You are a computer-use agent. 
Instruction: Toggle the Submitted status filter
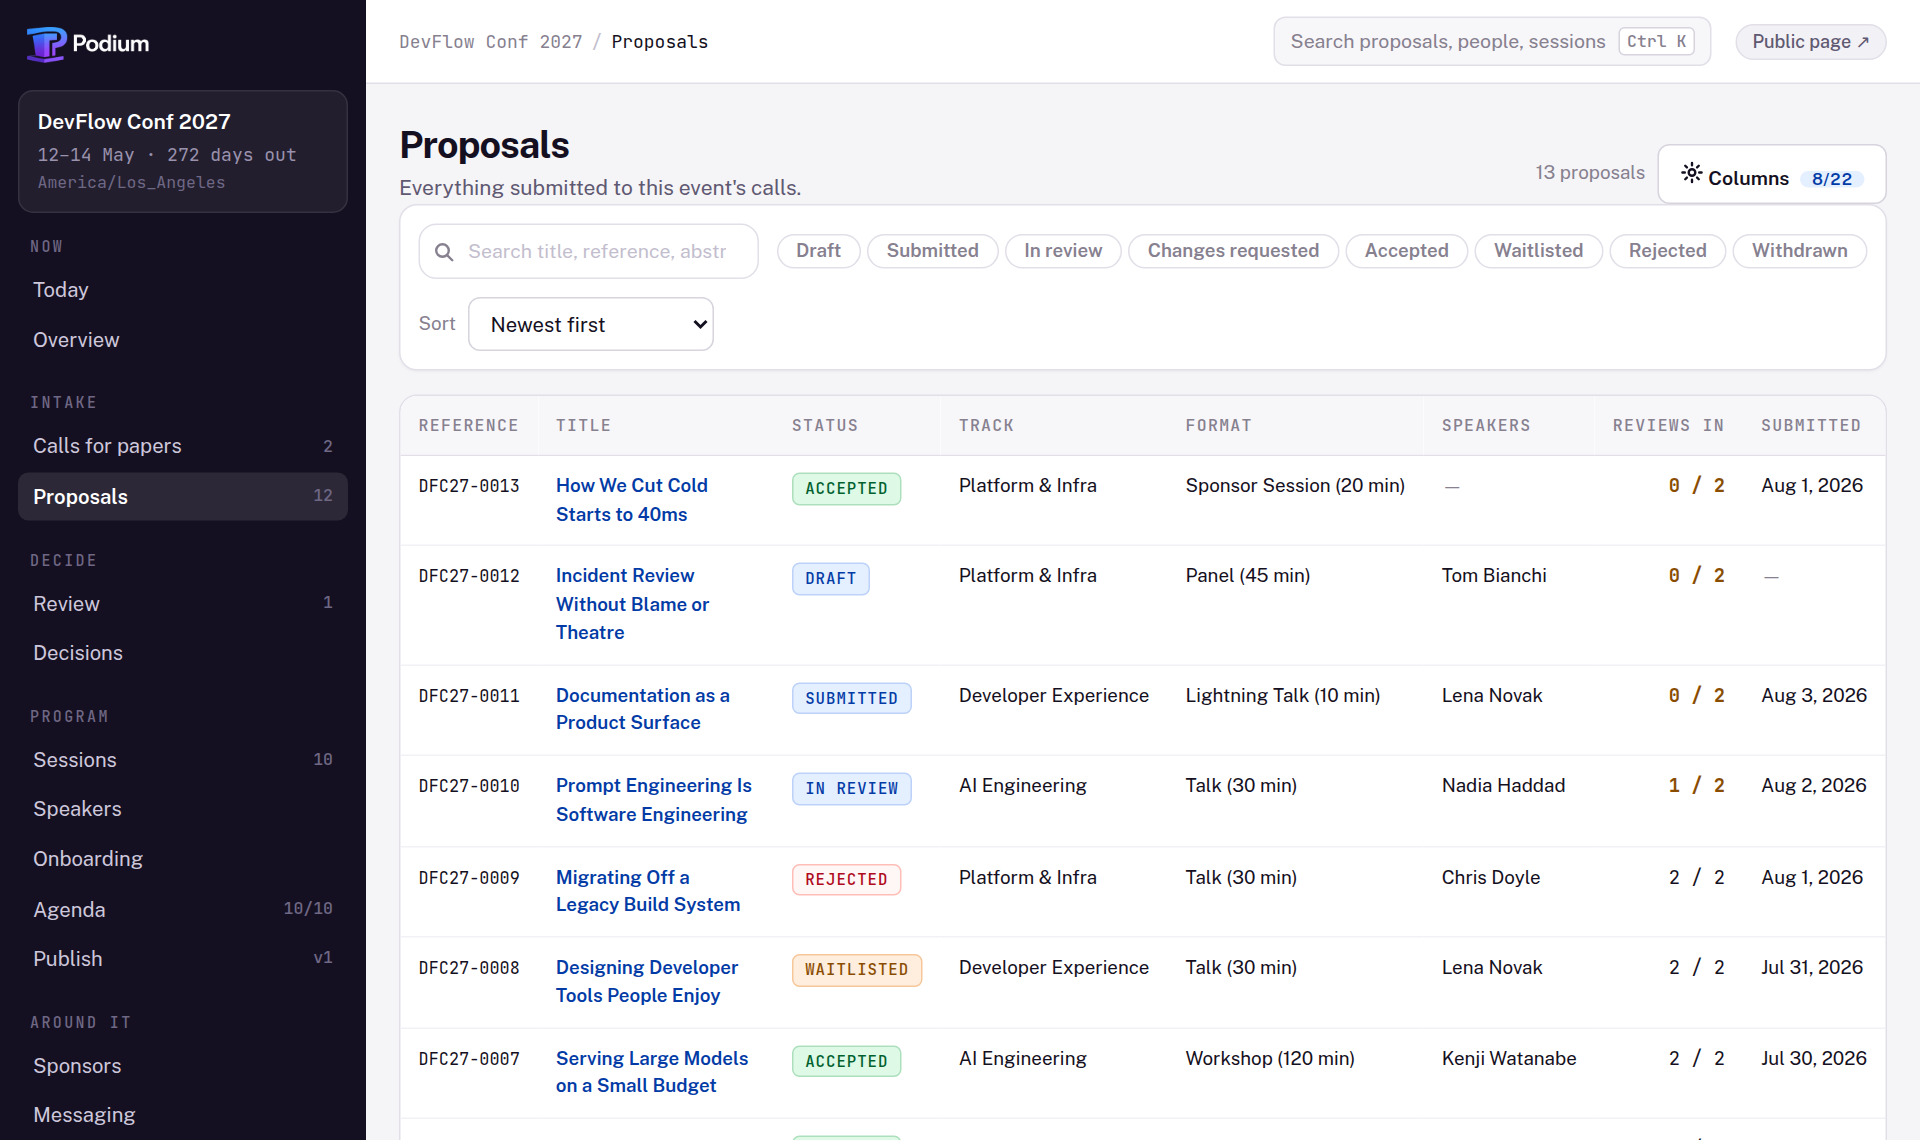click(932, 251)
